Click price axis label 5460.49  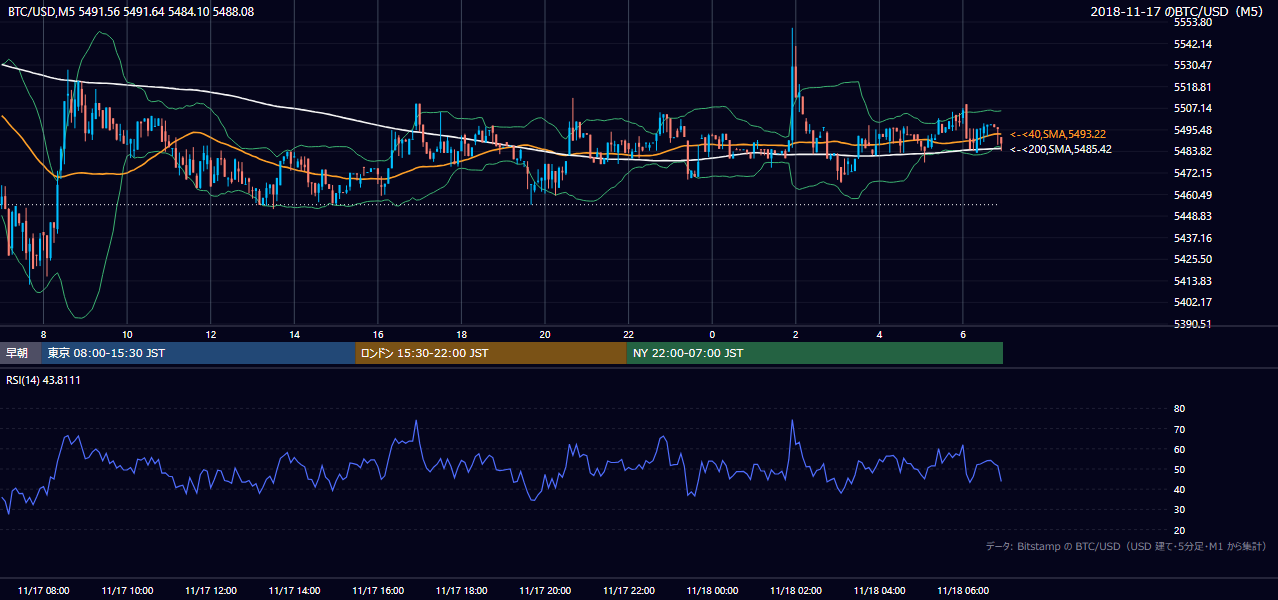(x=1193, y=195)
